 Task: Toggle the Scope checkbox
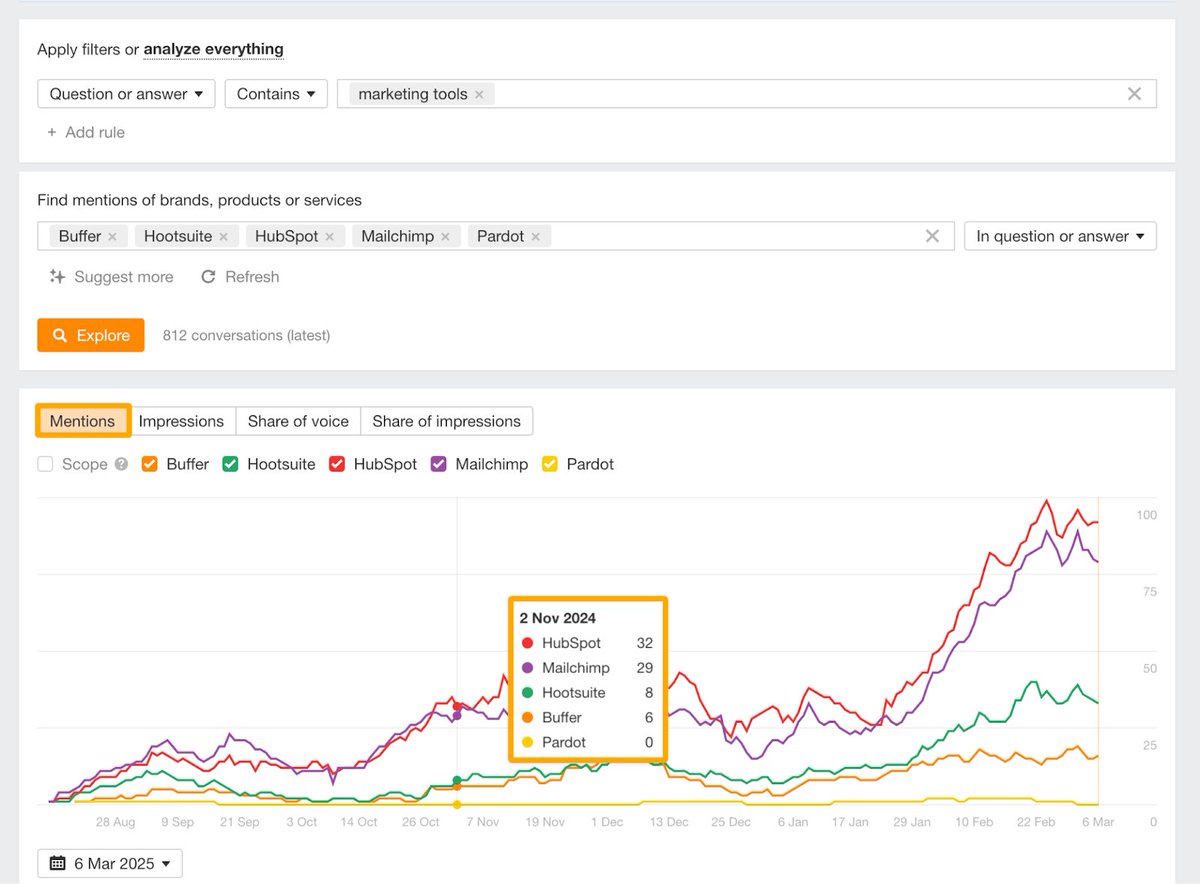tap(45, 464)
